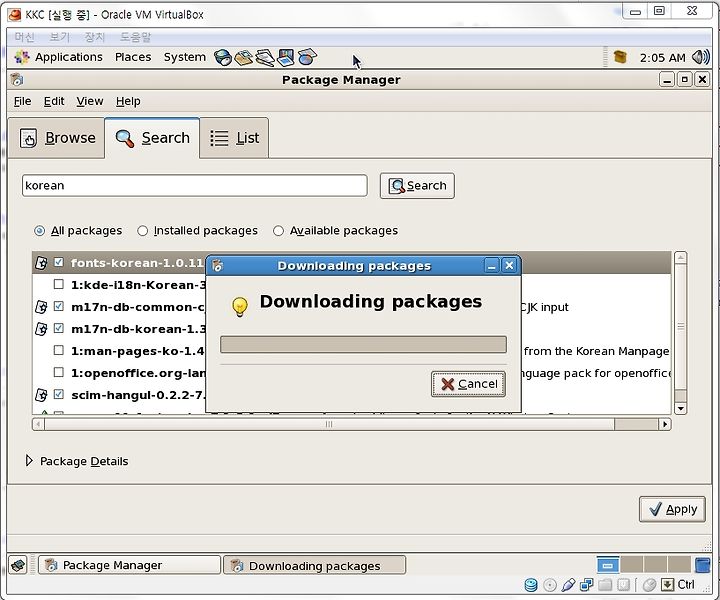This screenshot has width=720, height=600.
Task: Open the Edit menu
Action: [x=54, y=101]
